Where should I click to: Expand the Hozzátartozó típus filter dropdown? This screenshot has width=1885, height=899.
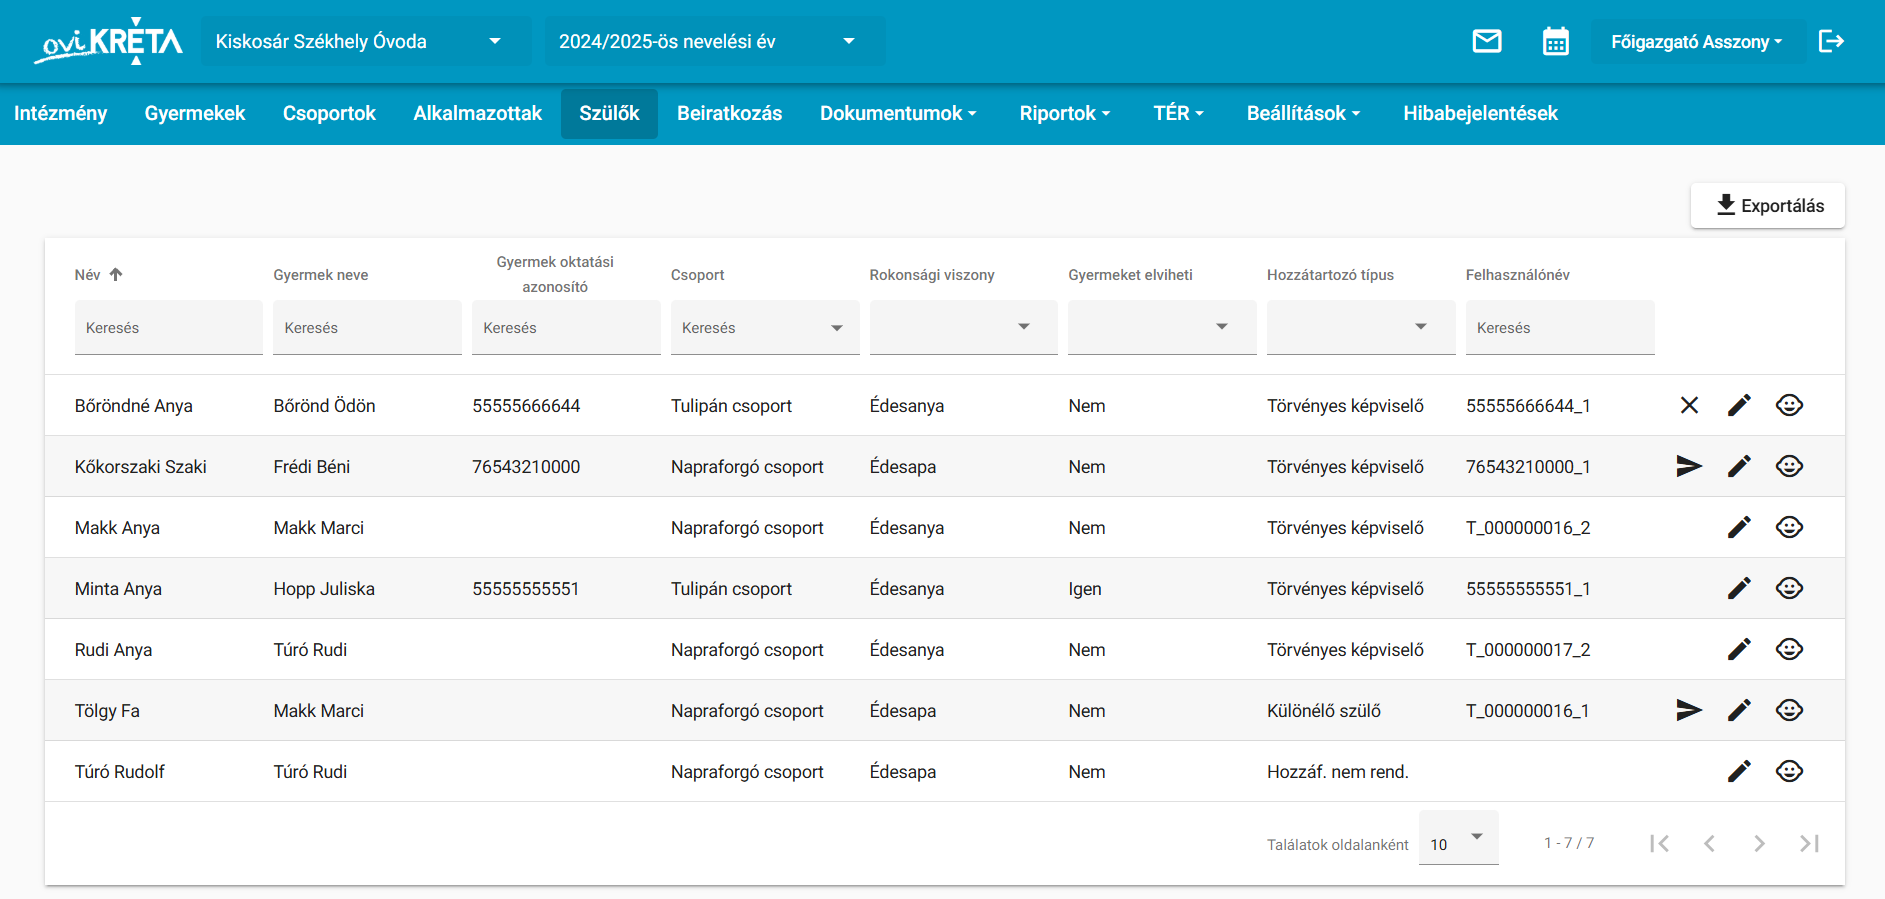point(1361,327)
